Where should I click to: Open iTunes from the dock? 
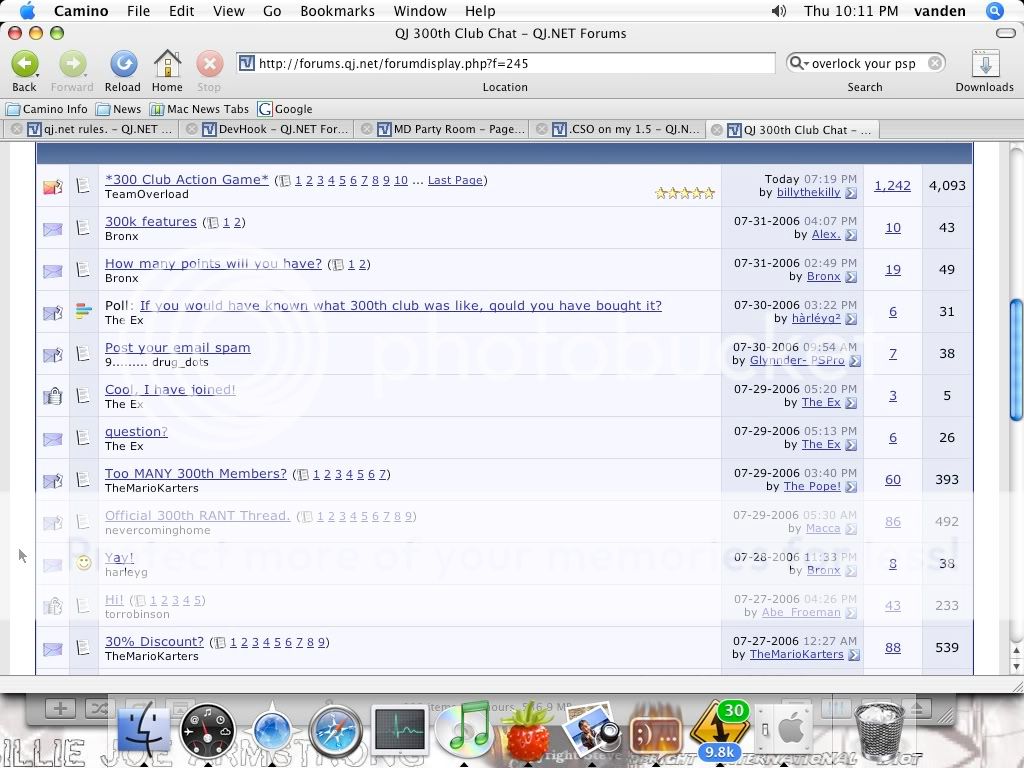tap(464, 728)
